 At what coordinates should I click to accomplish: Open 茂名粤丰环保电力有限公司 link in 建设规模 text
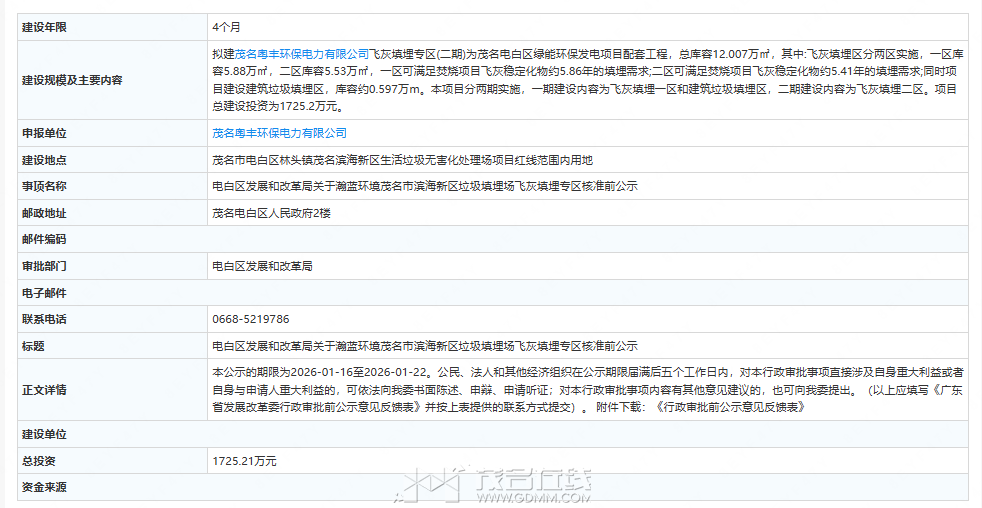[301, 54]
